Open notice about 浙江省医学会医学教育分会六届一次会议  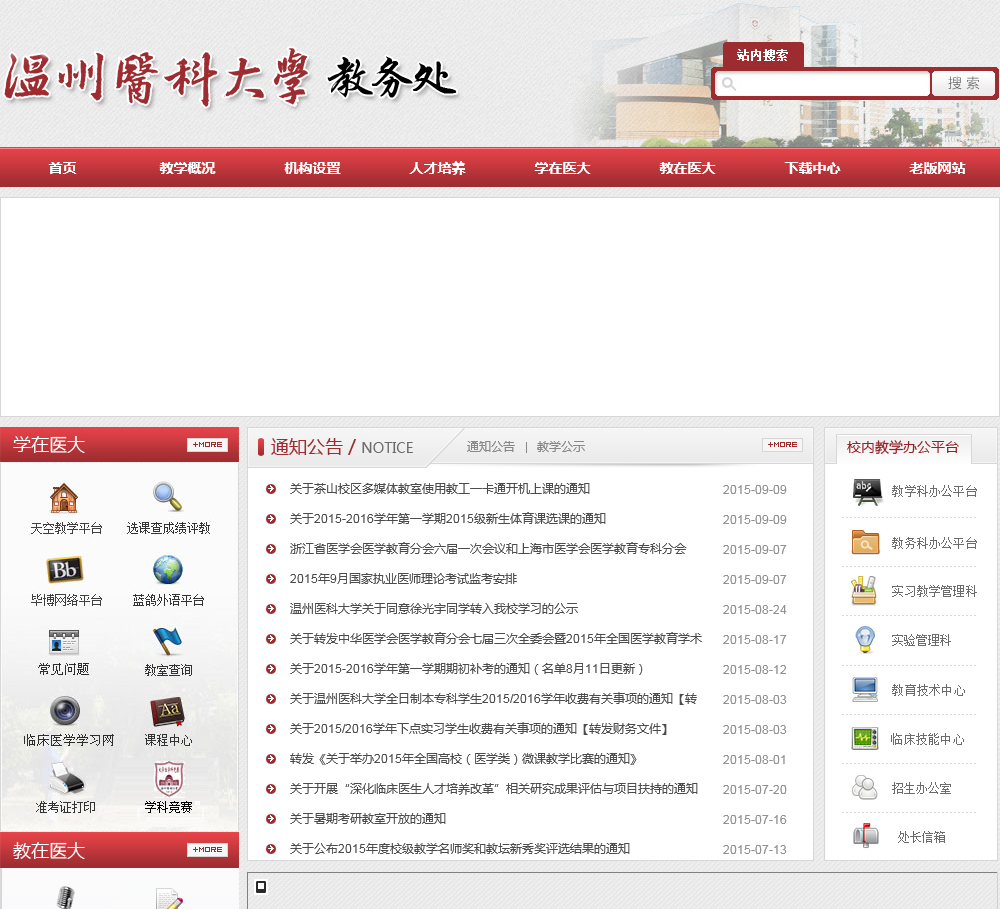click(x=488, y=549)
